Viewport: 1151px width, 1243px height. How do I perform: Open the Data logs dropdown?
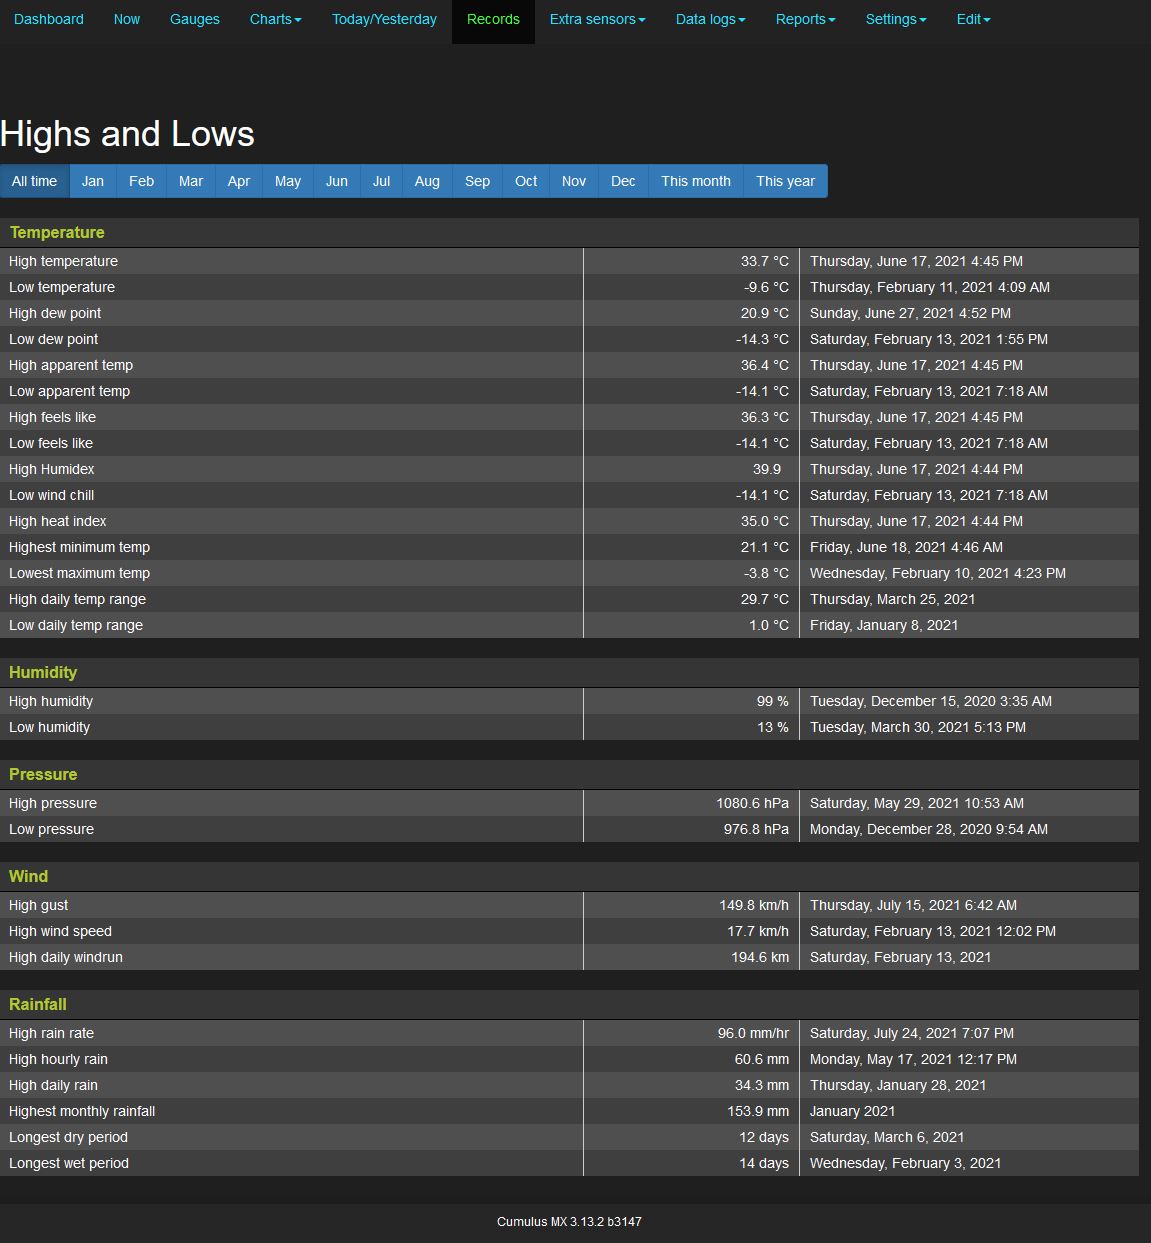[x=710, y=19]
